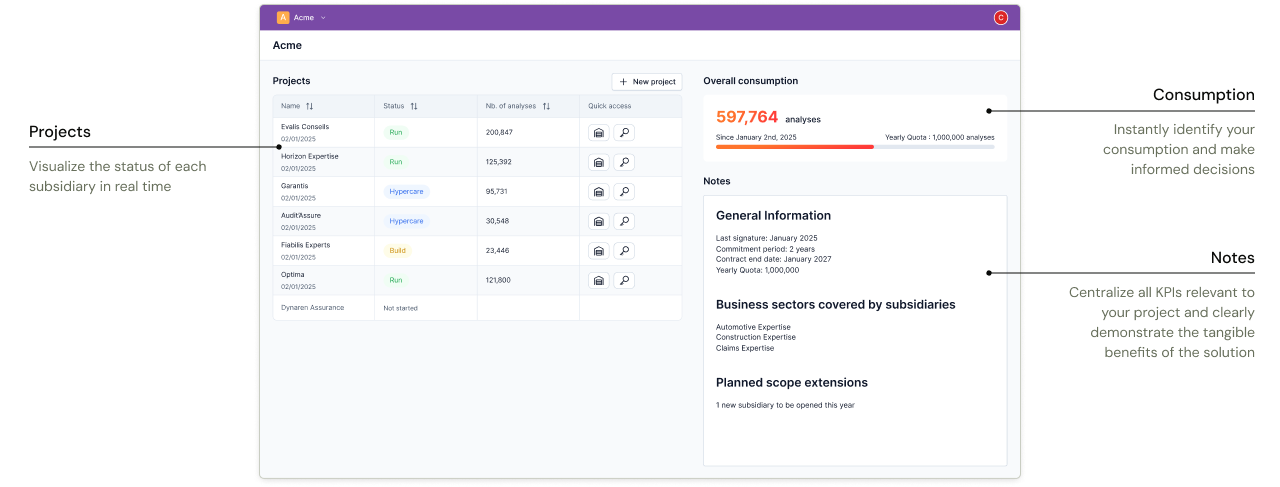Click the 95,731 analyses value
The width and height of the screenshot is (1280, 487).
(x=497, y=191)
